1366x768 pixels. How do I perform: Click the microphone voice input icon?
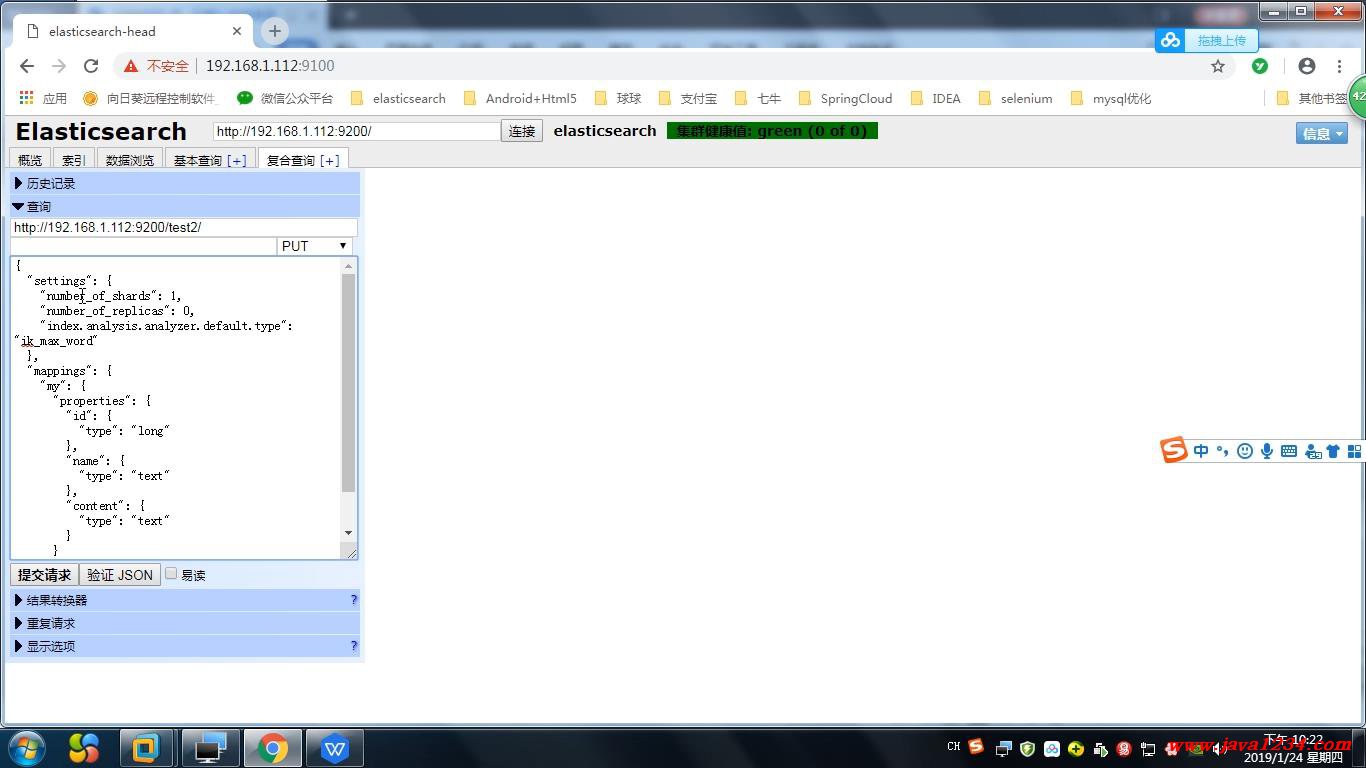pos(1266,451)
